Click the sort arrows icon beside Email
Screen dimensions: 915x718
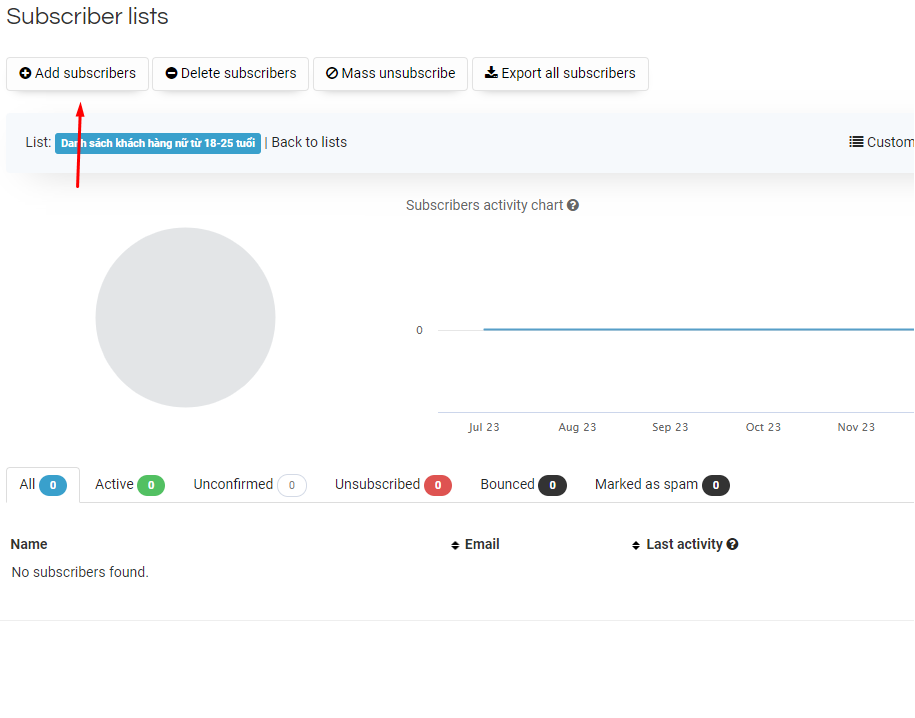pos(456,545)
